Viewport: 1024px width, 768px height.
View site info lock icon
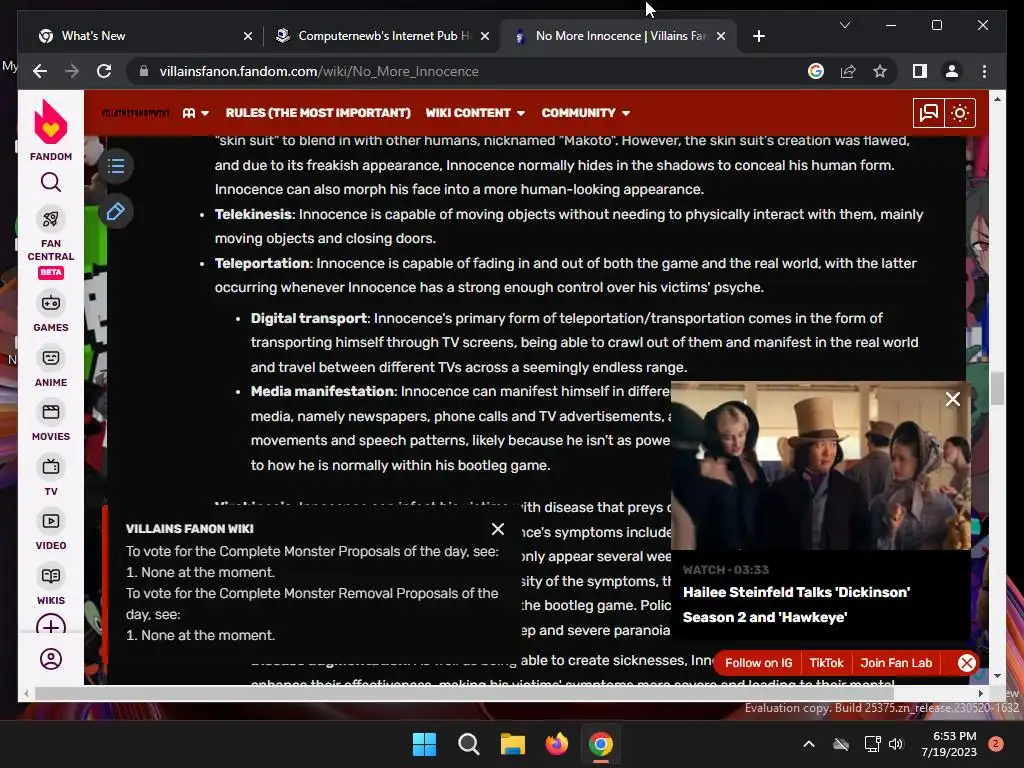pos(144,71)
